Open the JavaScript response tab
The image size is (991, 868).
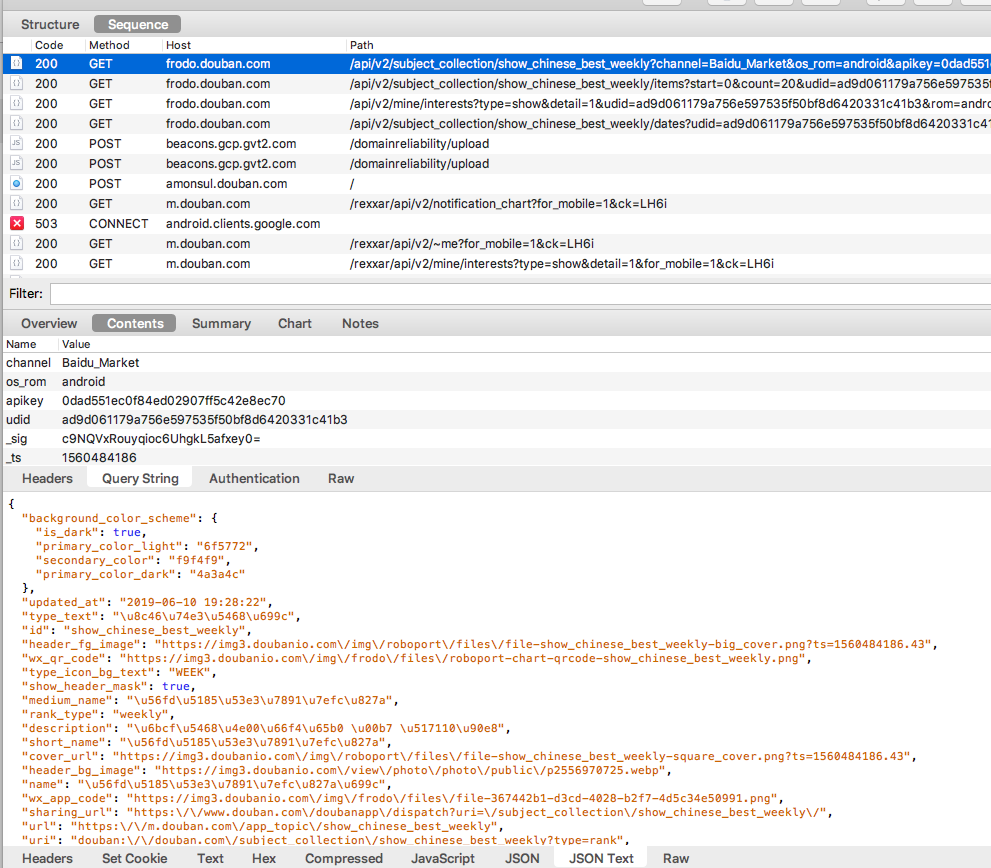click(x=442, y=858)
